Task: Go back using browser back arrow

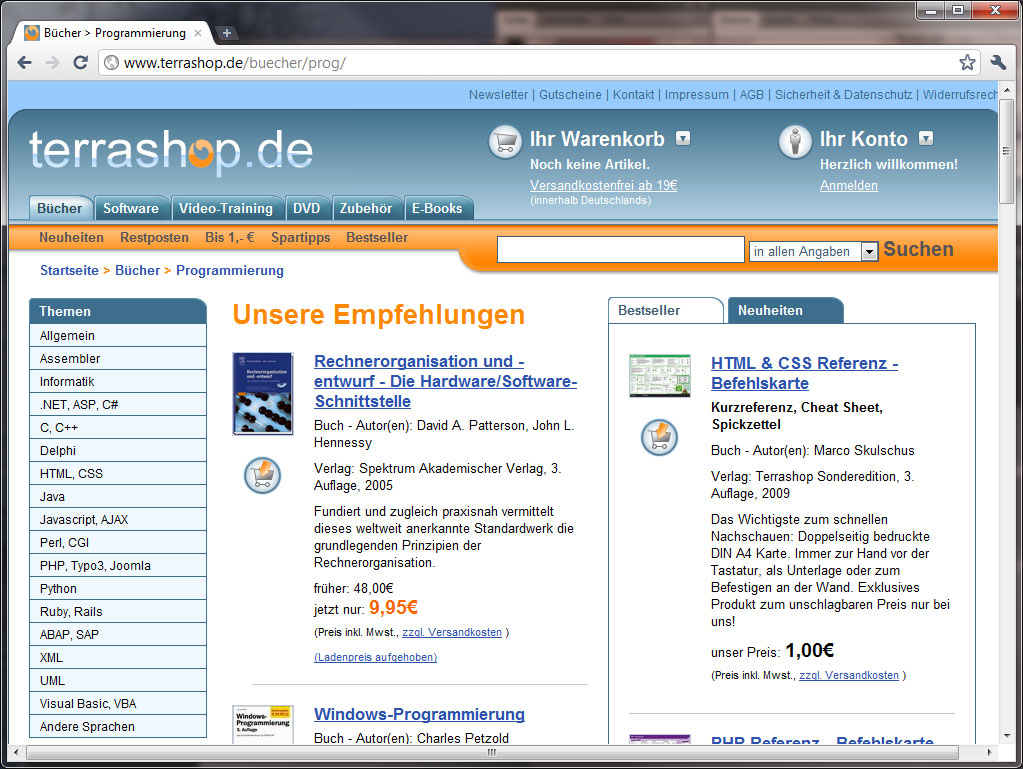Action: point(25,62)
